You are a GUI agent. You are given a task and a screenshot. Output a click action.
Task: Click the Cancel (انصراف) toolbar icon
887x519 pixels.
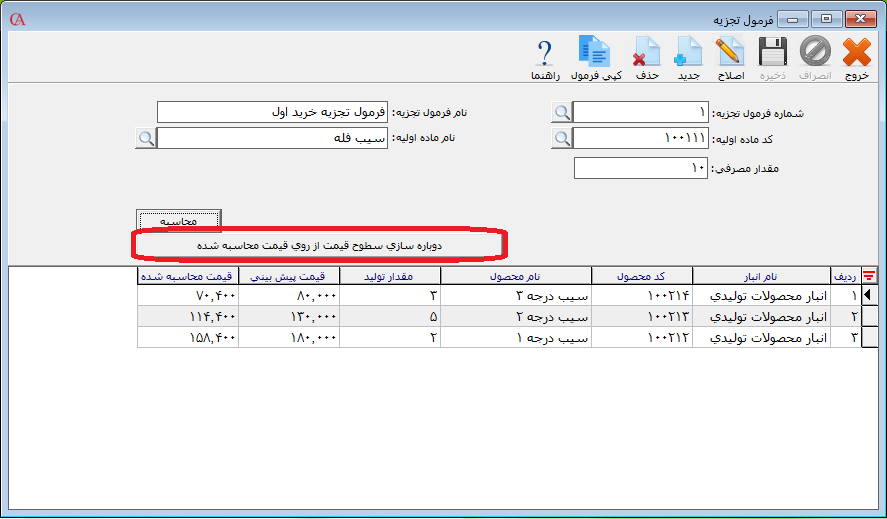(815, 57)
